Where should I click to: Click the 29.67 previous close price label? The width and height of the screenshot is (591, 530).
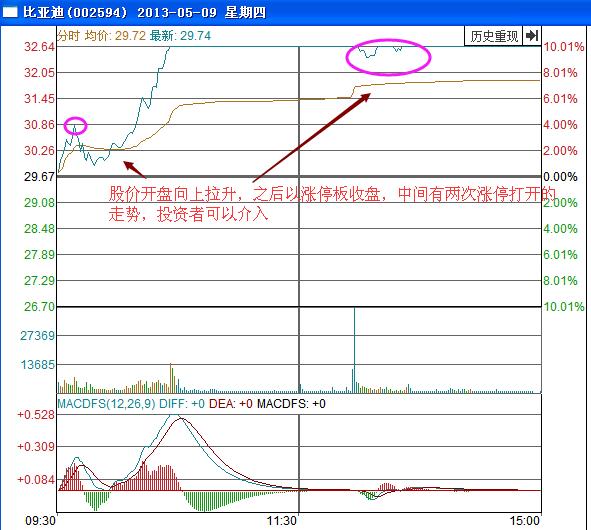coord(39,177)
